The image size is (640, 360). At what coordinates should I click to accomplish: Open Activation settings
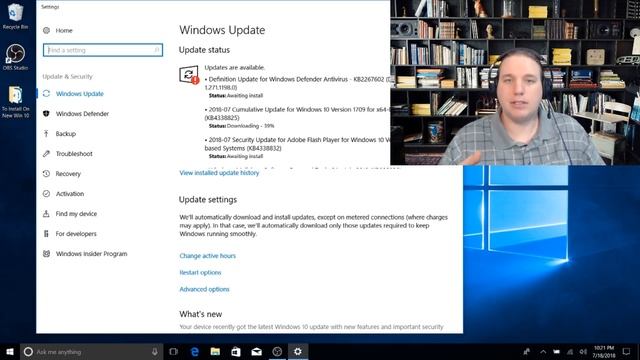pos(70,193)
